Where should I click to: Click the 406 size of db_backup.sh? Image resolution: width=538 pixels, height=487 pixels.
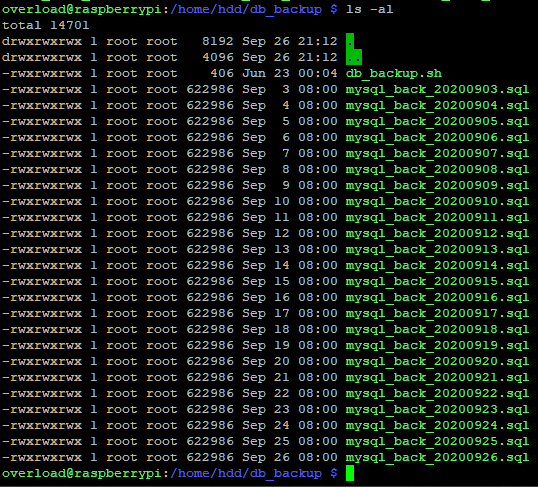pos(222,73)
